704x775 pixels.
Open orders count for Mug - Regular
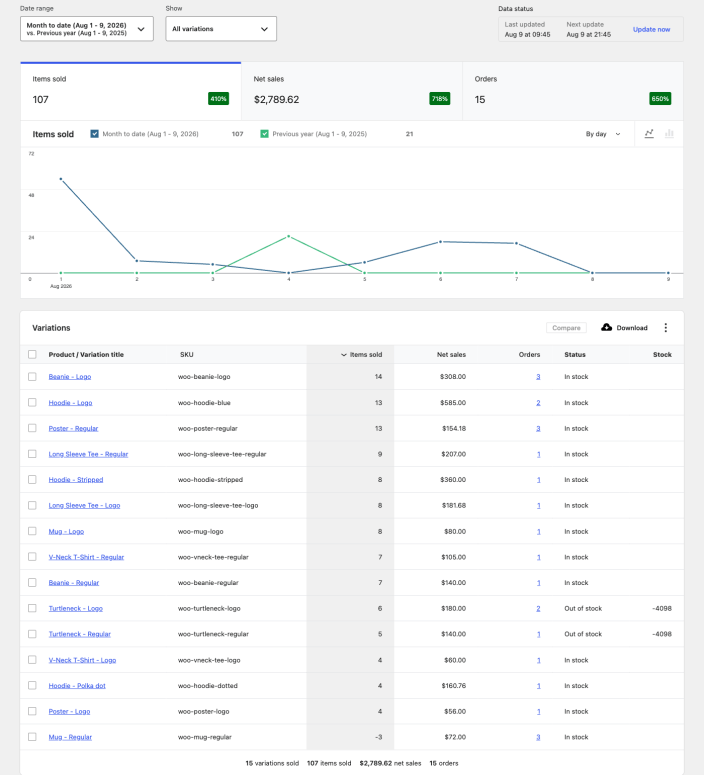pos(538,736)
